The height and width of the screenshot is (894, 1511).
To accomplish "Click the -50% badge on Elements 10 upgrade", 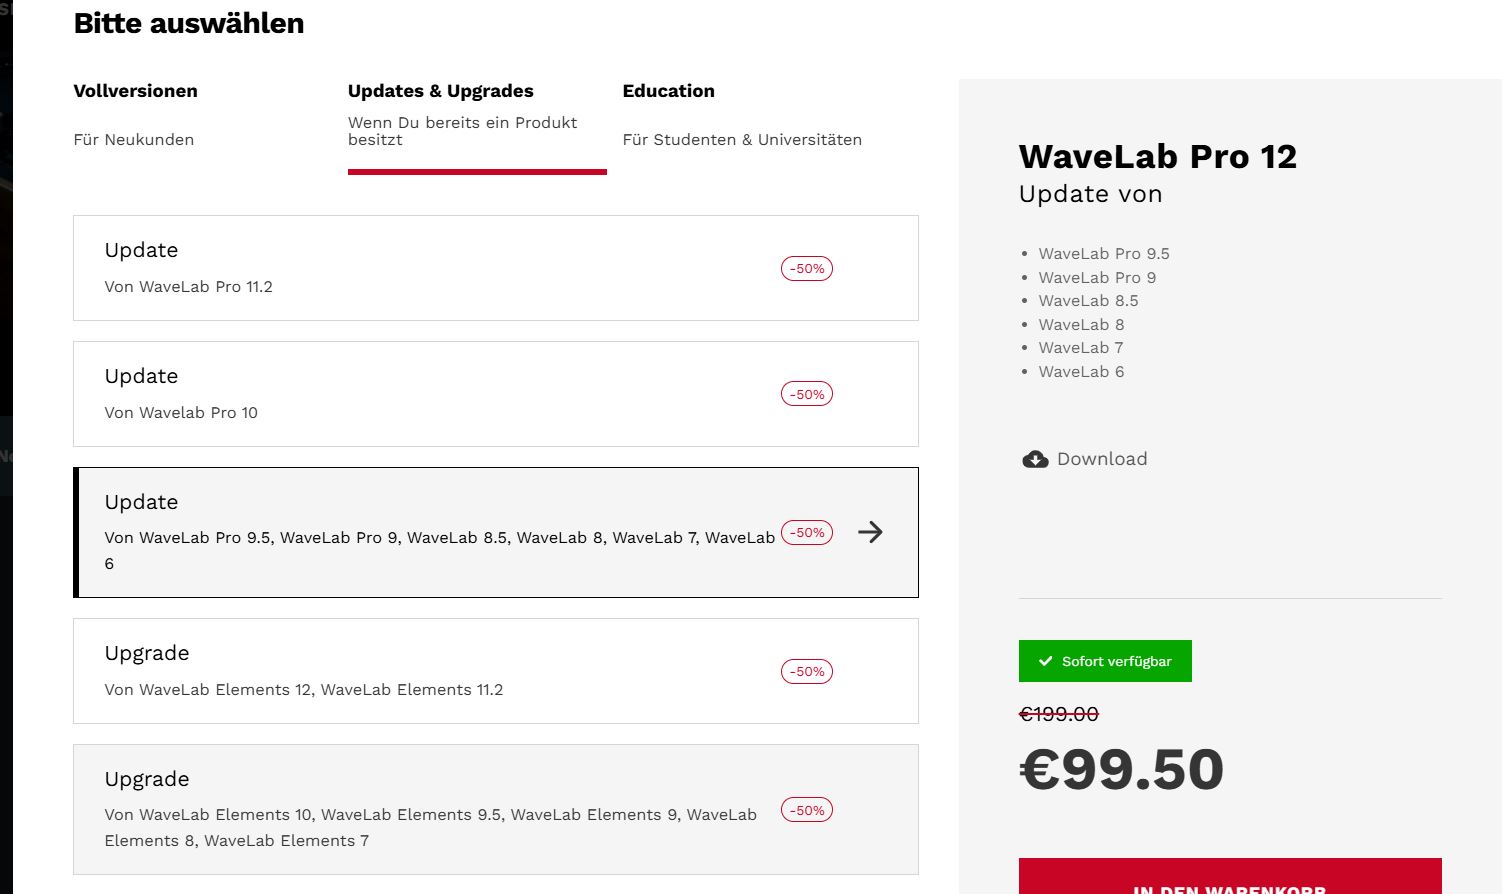I will point(806,810).
